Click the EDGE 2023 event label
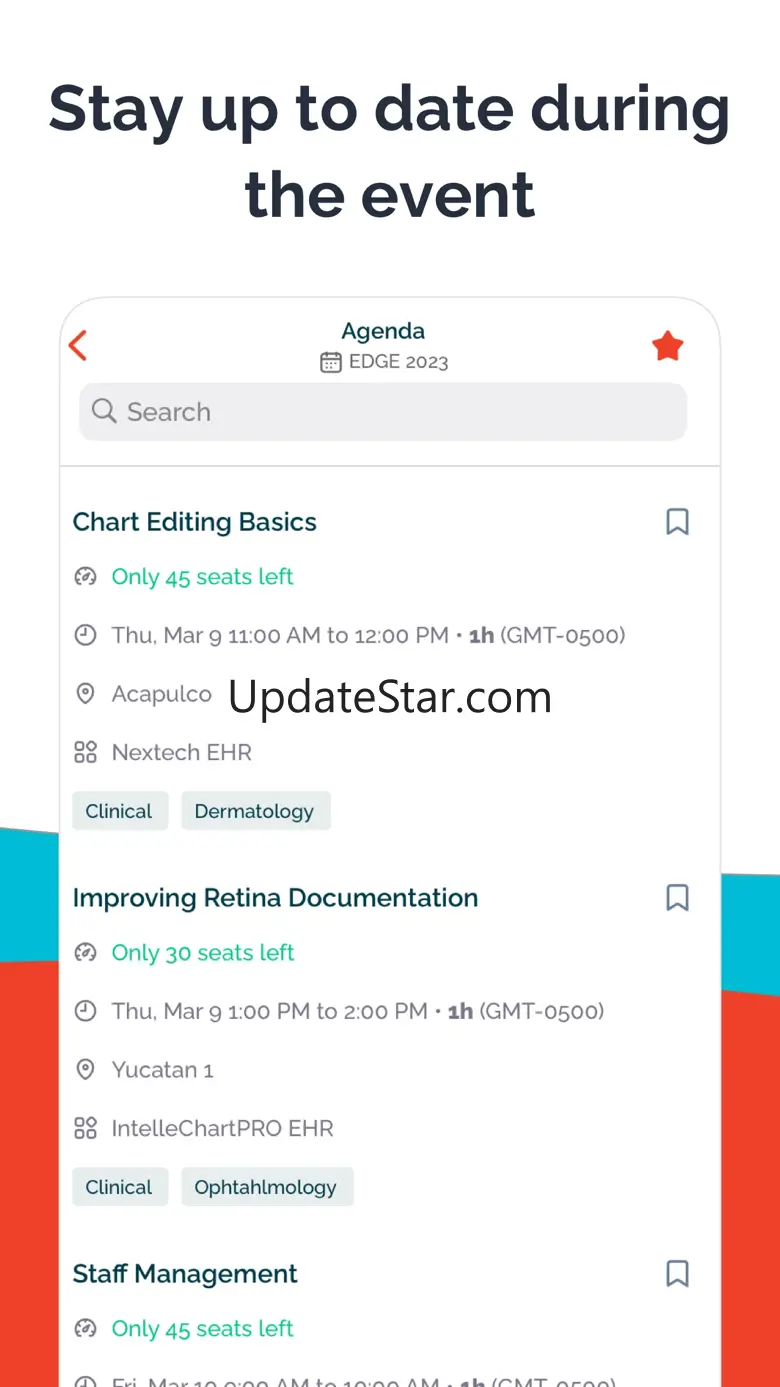This screenshot has height=1387, width=780. tap(398, 362)
